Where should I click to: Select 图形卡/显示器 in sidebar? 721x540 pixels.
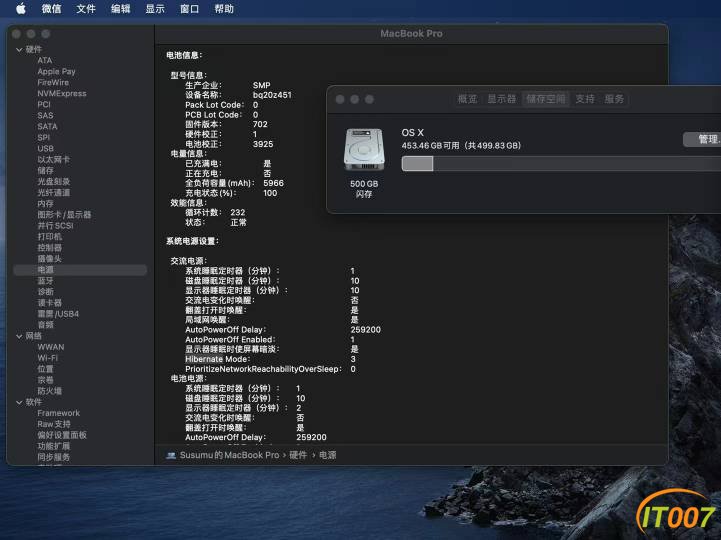coord(64,215)
